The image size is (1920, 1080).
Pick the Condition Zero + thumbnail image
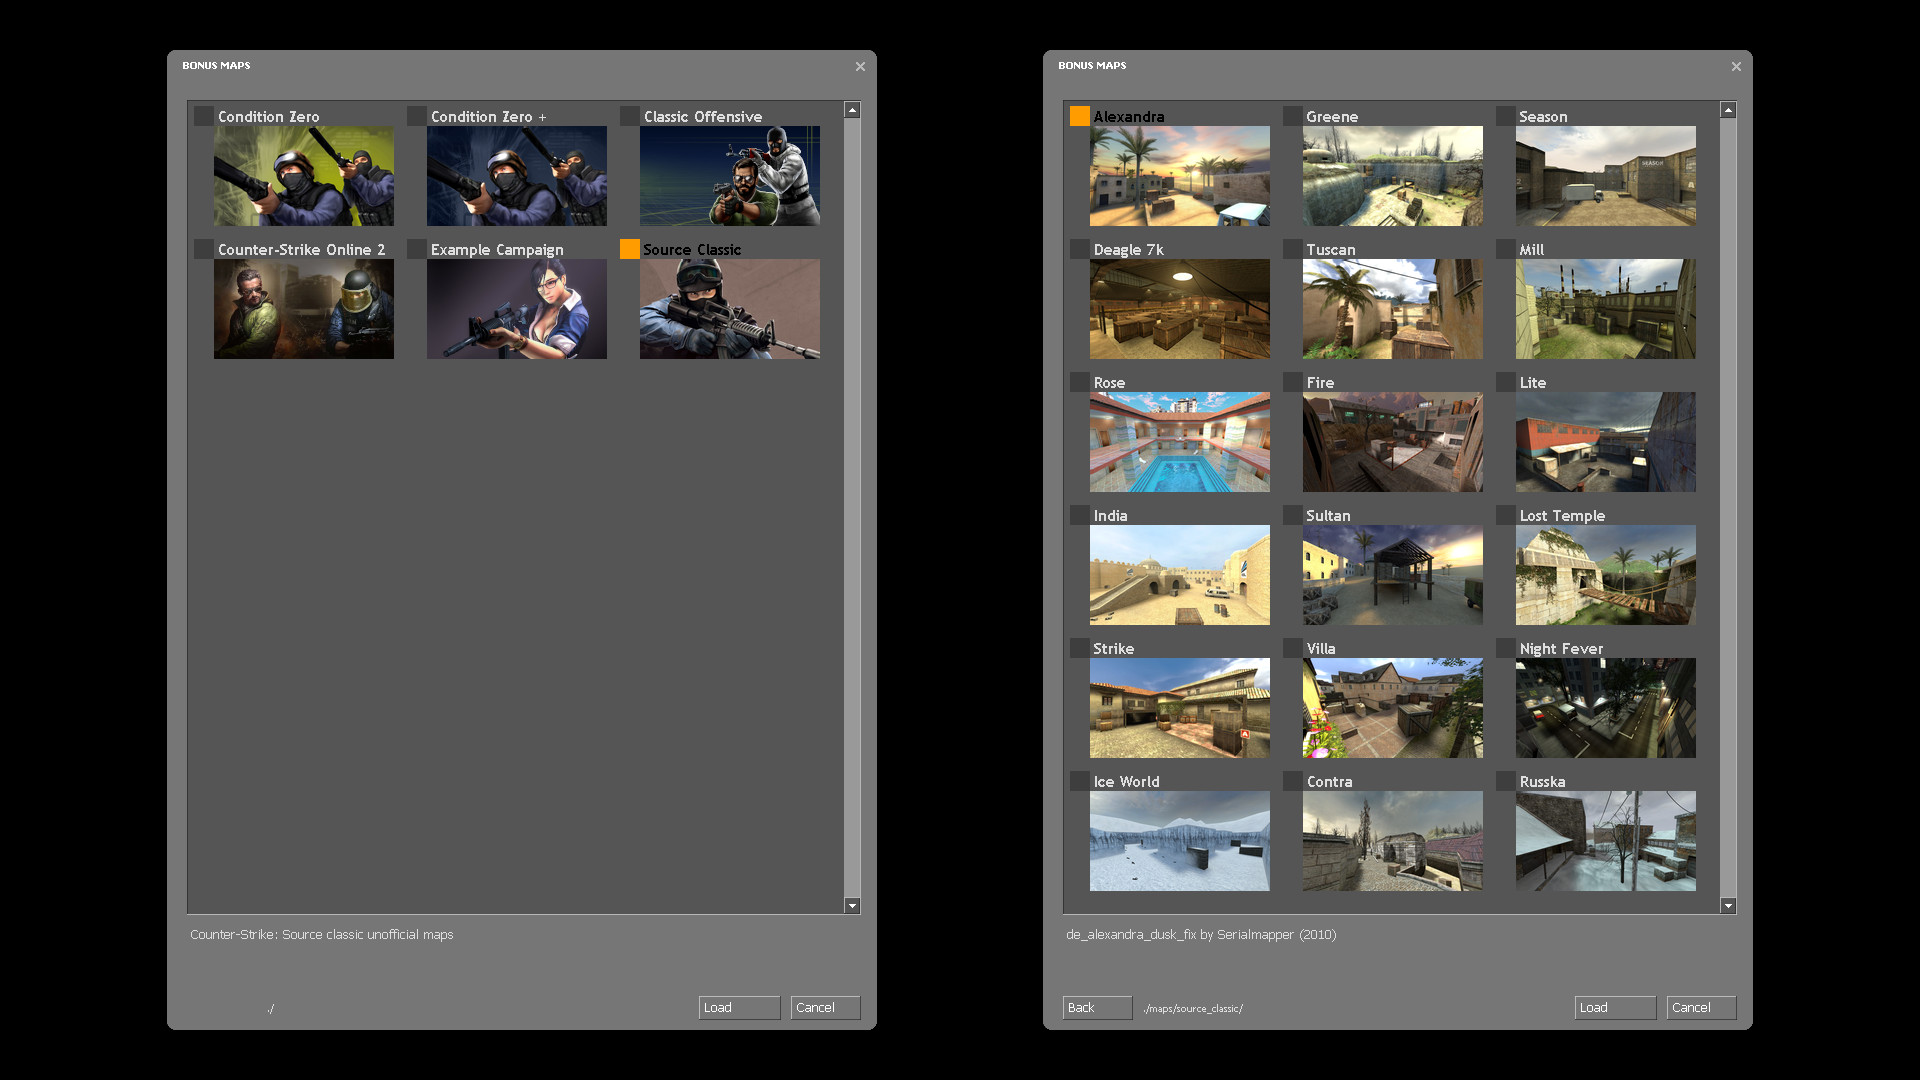click(x=517, y=176)
